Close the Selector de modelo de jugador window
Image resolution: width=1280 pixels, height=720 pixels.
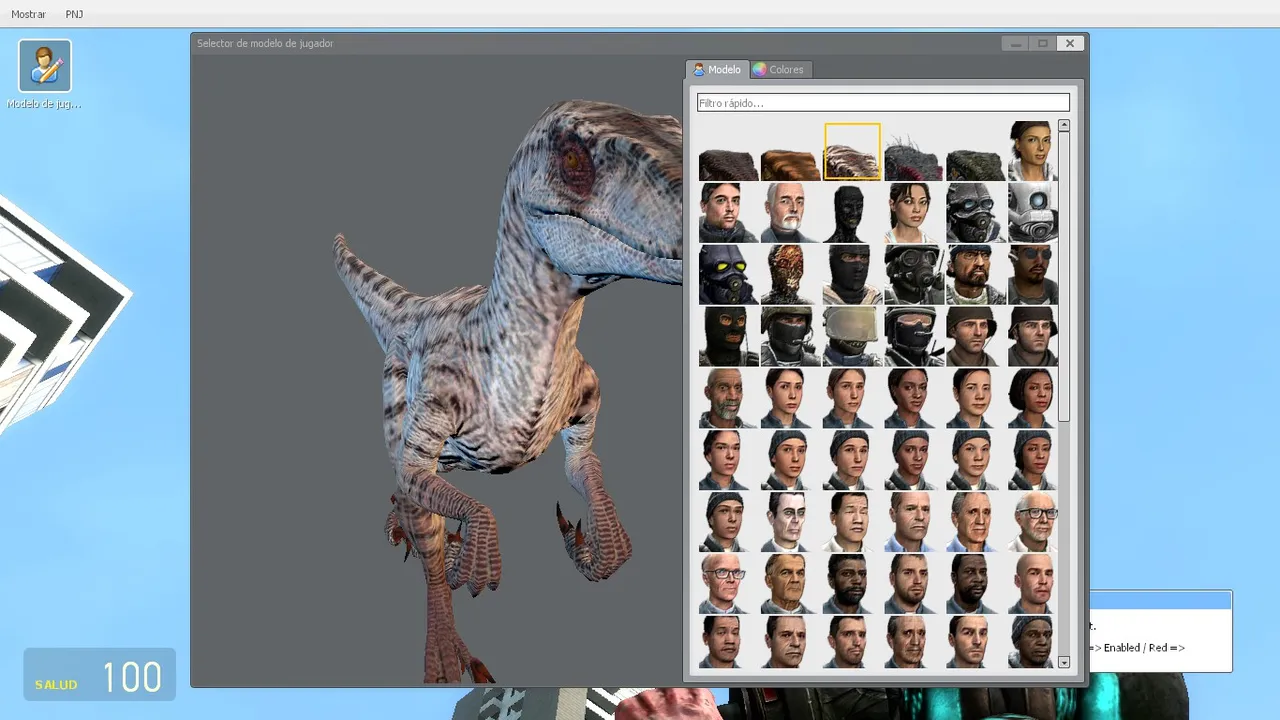(x=1070, y=43)
